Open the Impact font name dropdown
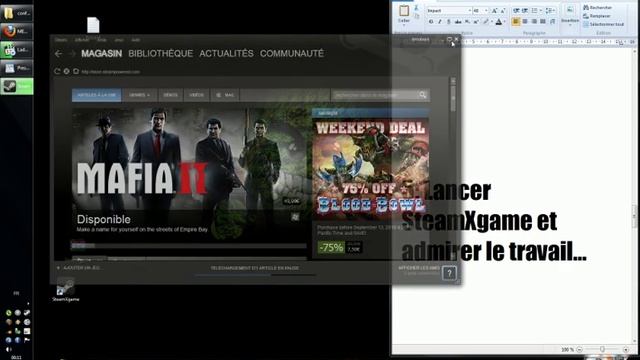Image resolution: width=640 pixels, height=360 pixels. [x=470, y=11]
